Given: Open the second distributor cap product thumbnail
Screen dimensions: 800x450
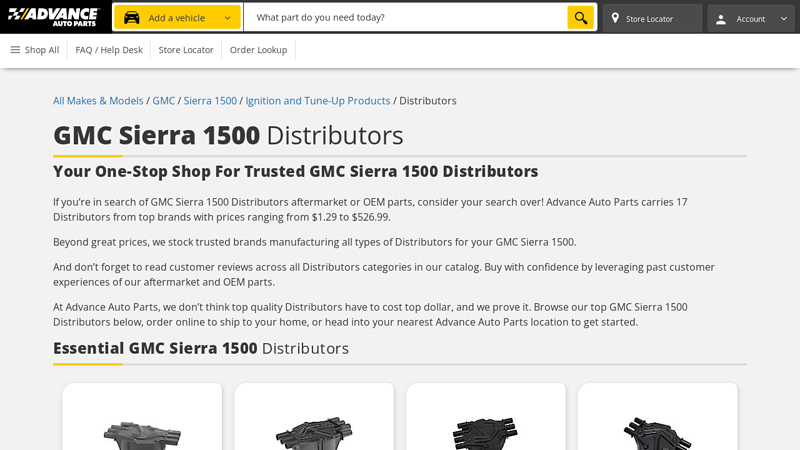Looking at the screenshot, I should click(314, 434).
